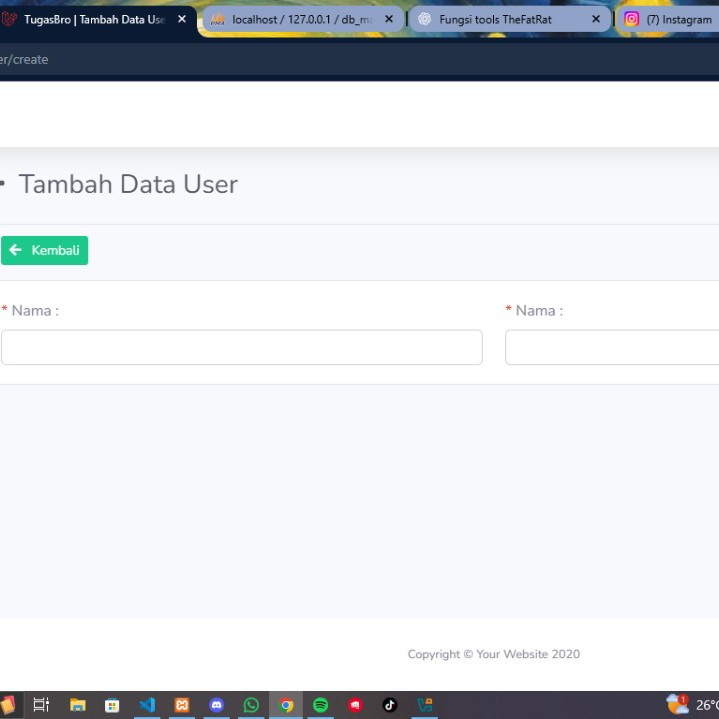
Task: Open TikTok from the taskbar
Action: tap(390, 705)
